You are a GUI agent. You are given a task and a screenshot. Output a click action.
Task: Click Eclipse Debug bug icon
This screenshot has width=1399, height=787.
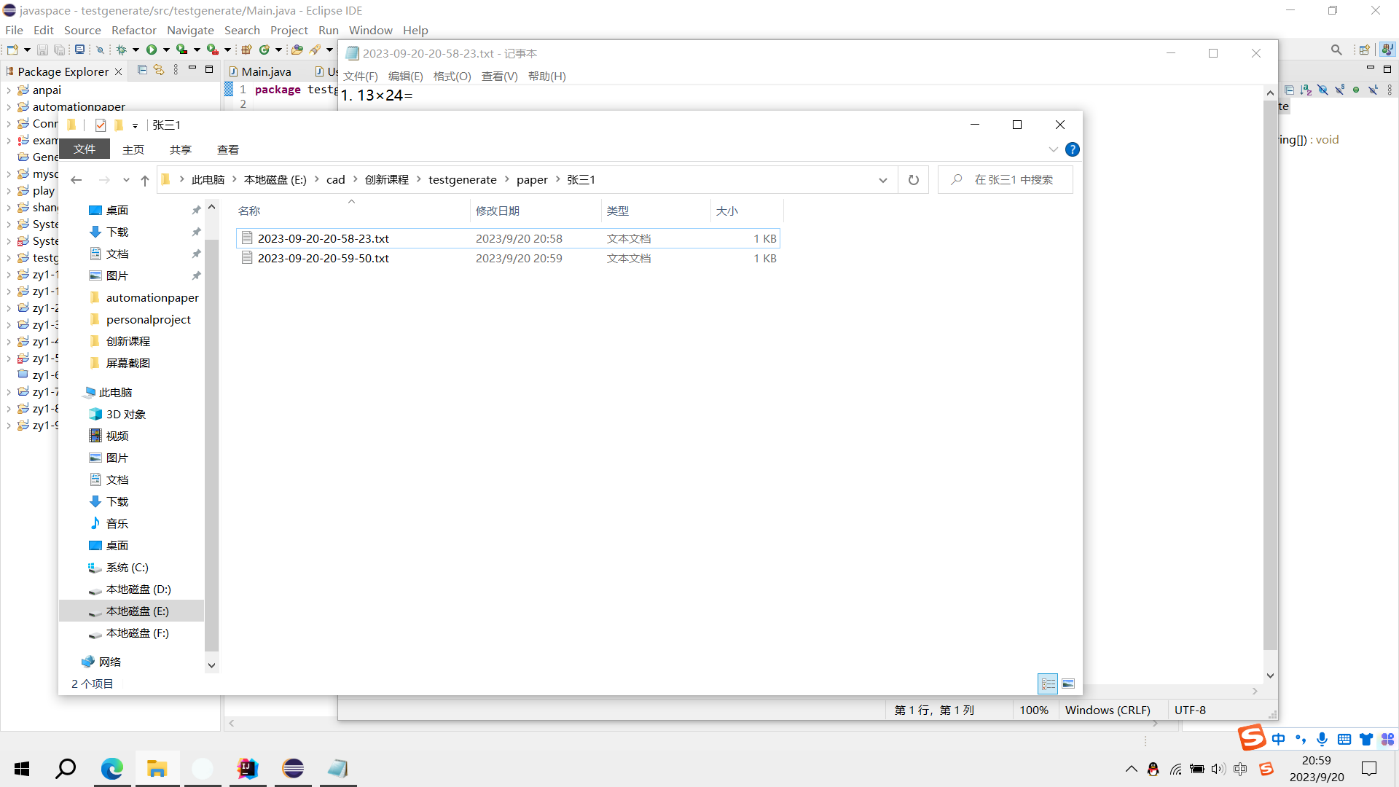pos(121,50)
